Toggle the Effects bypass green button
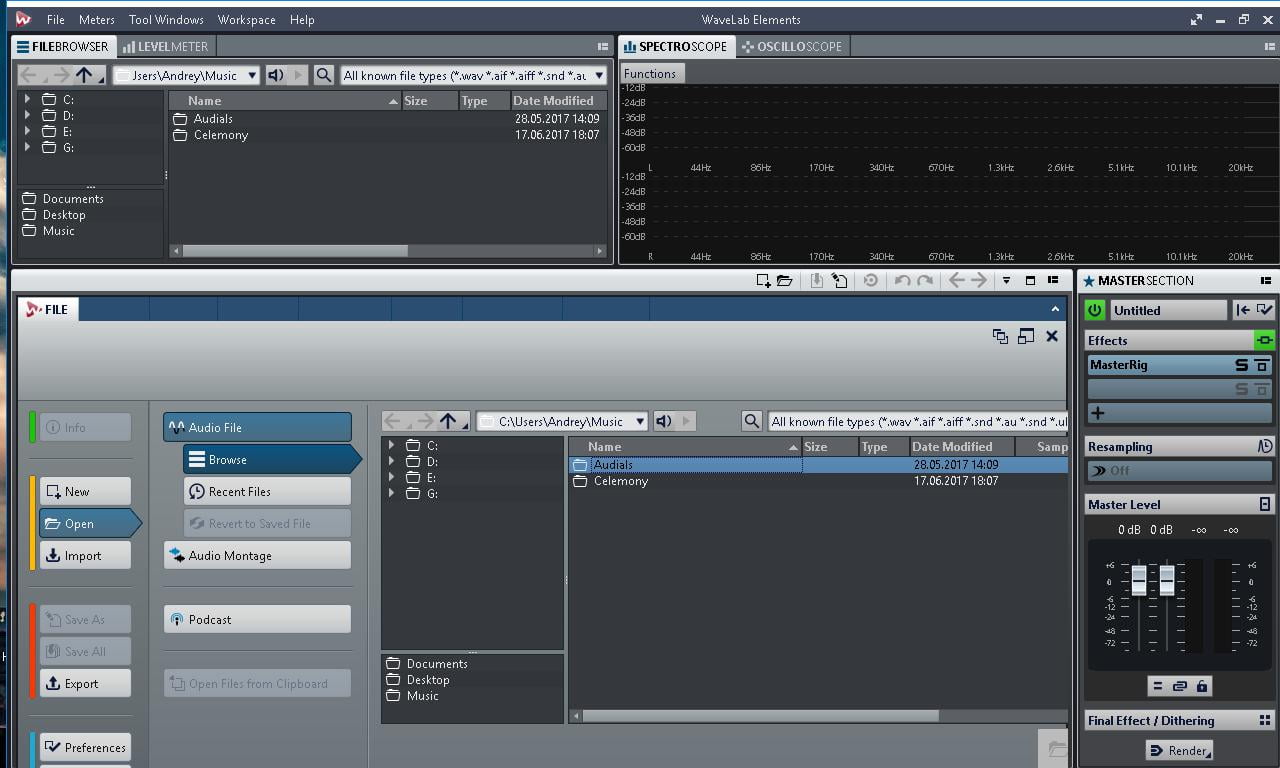This screenshot has width=1280, height=768. (1264, 340)
